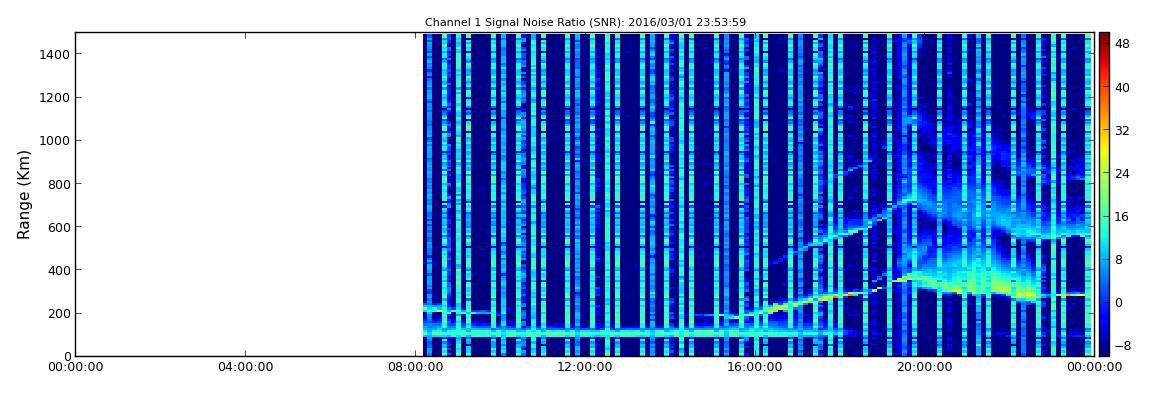1150x407 pixels.
Task: Click the 32 colorbar tick label
Action: point(1122,131)
